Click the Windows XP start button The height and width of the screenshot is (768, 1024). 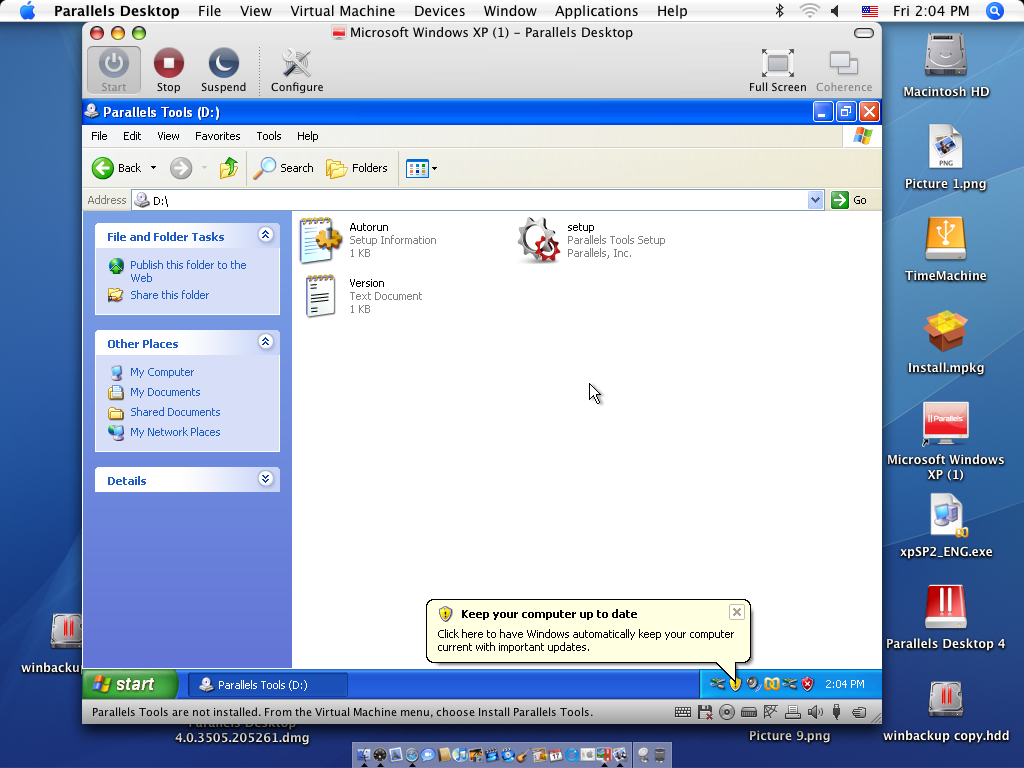(x=129, y=684)
